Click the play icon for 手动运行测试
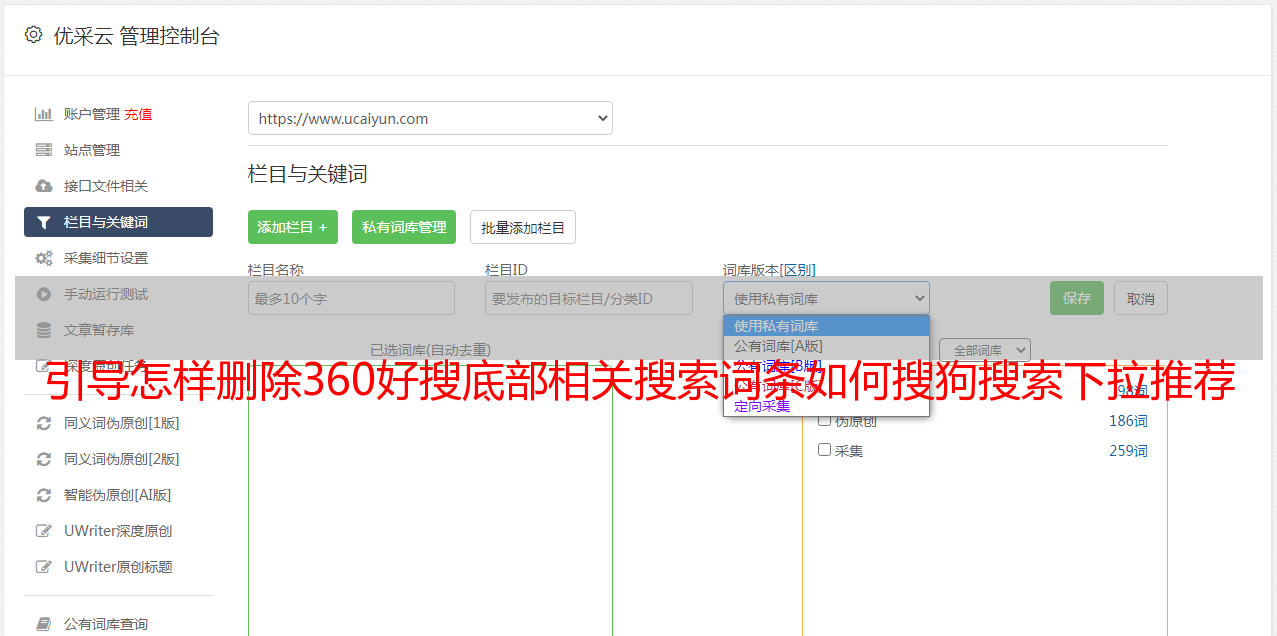Screen dimensions: 1277x636 click(44, 294)
